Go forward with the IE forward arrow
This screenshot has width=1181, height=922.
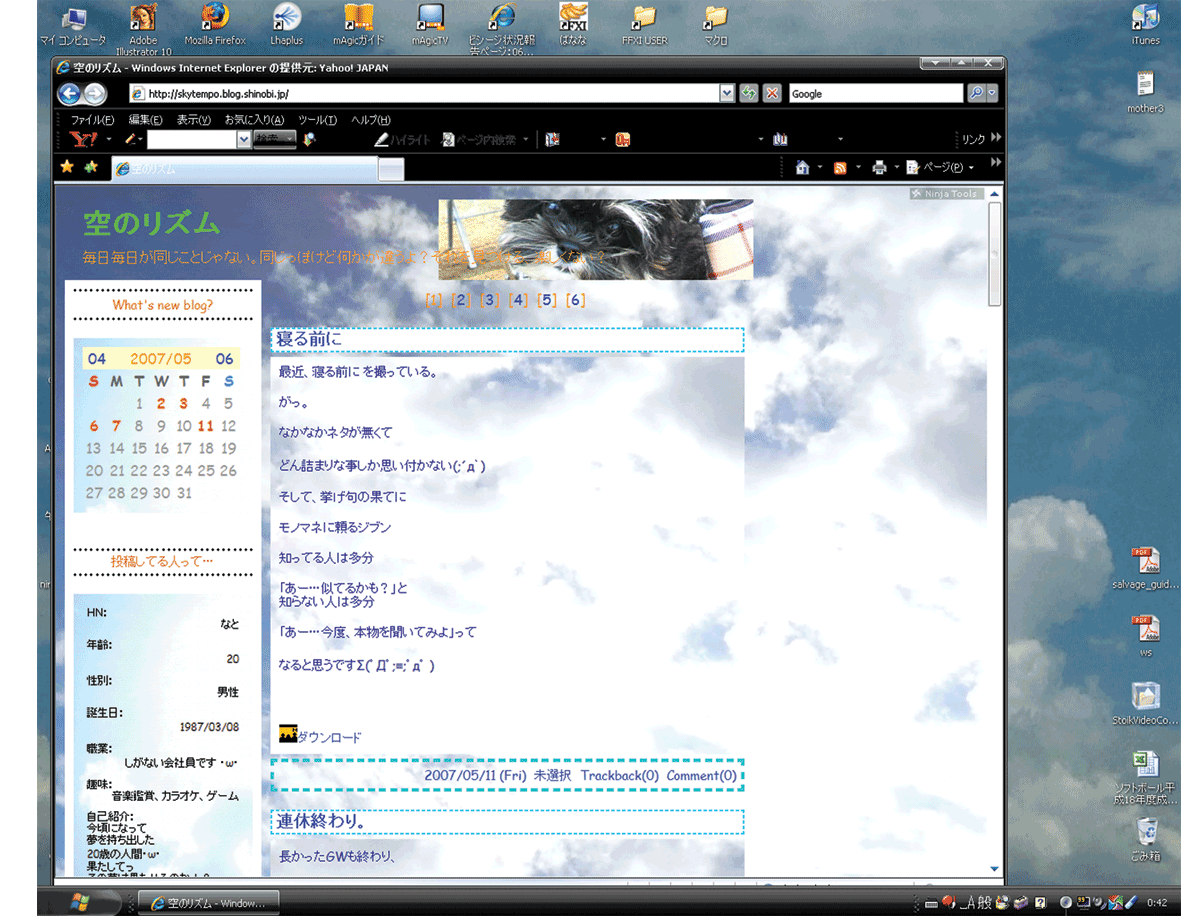click(x=95, y=93)
